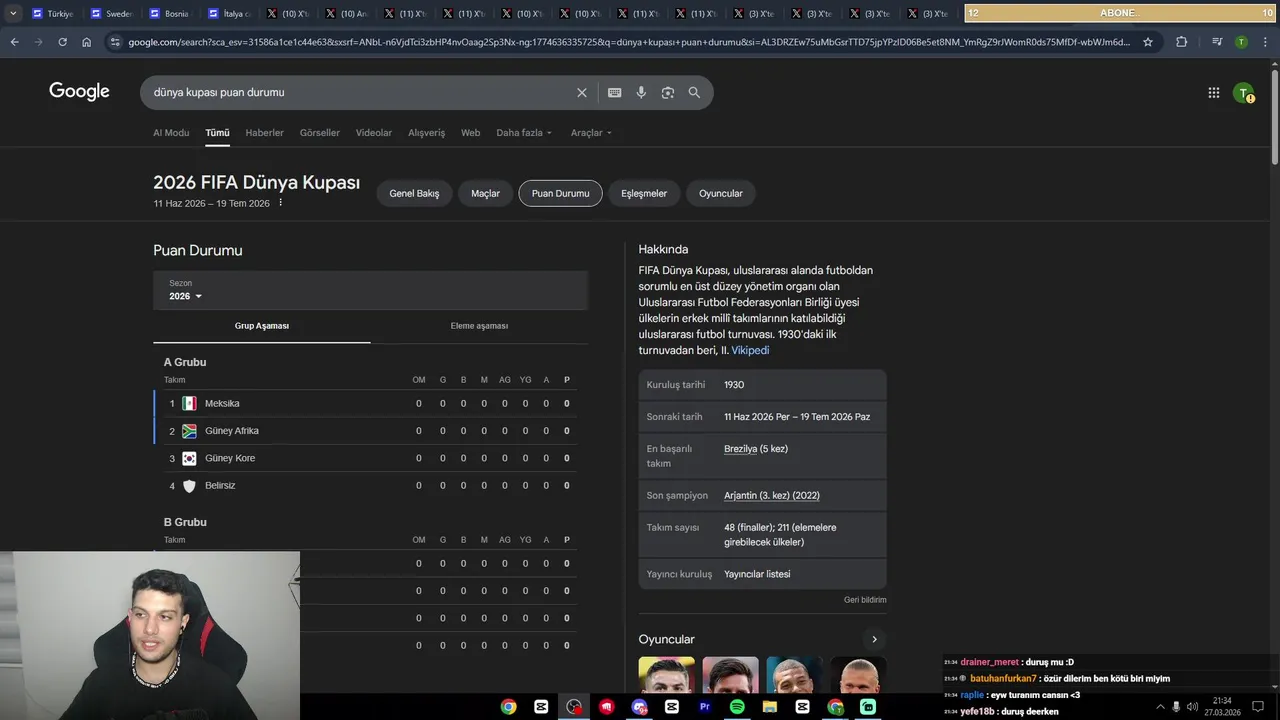Select the Haberler search tab
1280x720 pixels.
(x=264, y=133)
